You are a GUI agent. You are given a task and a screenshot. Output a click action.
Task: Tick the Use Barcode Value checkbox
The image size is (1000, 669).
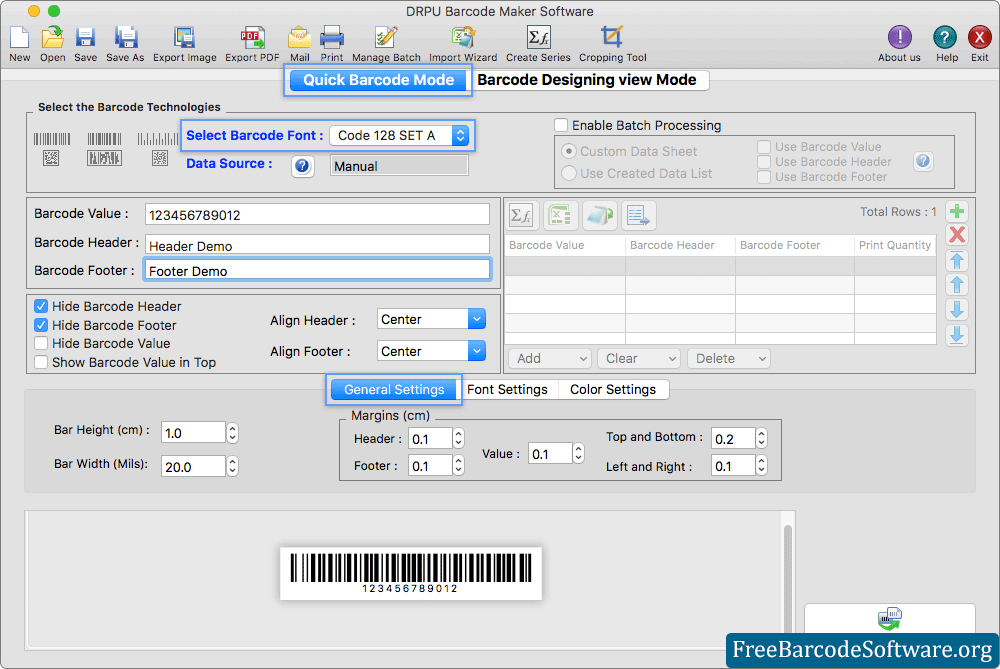764,147
